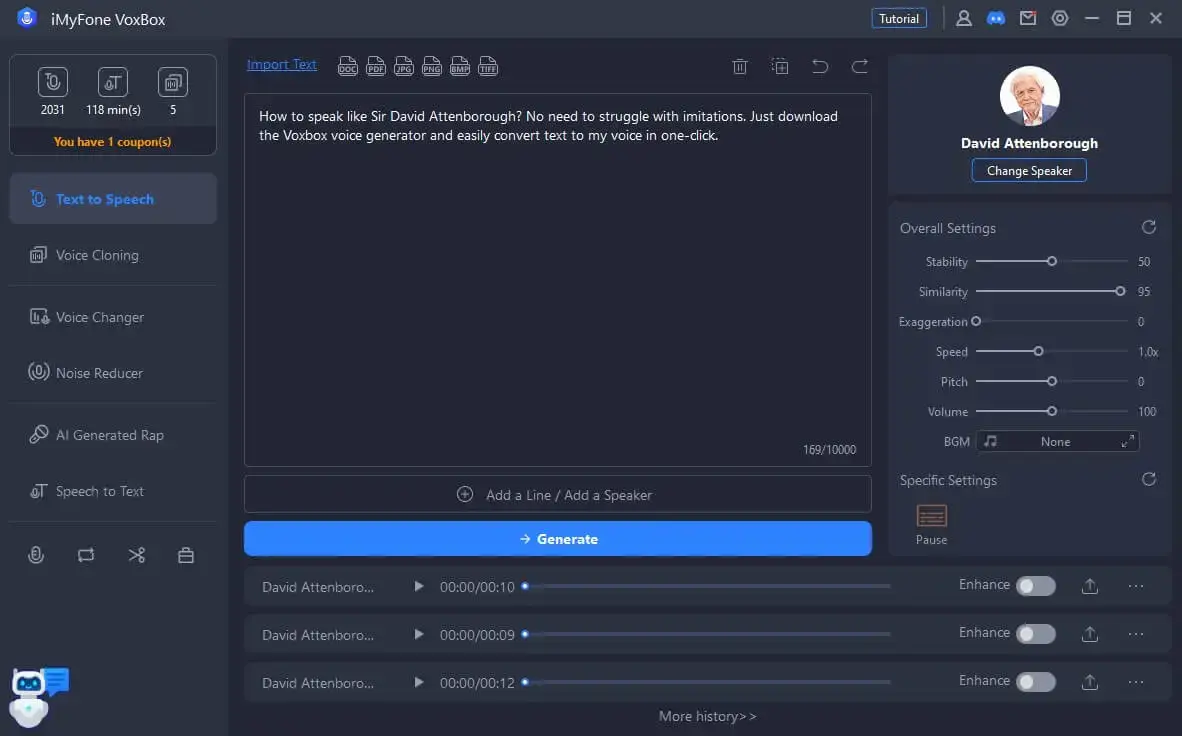Import a BMP image
The image size is (1182, 736).
pyautogui.click(x=460, y=66)
